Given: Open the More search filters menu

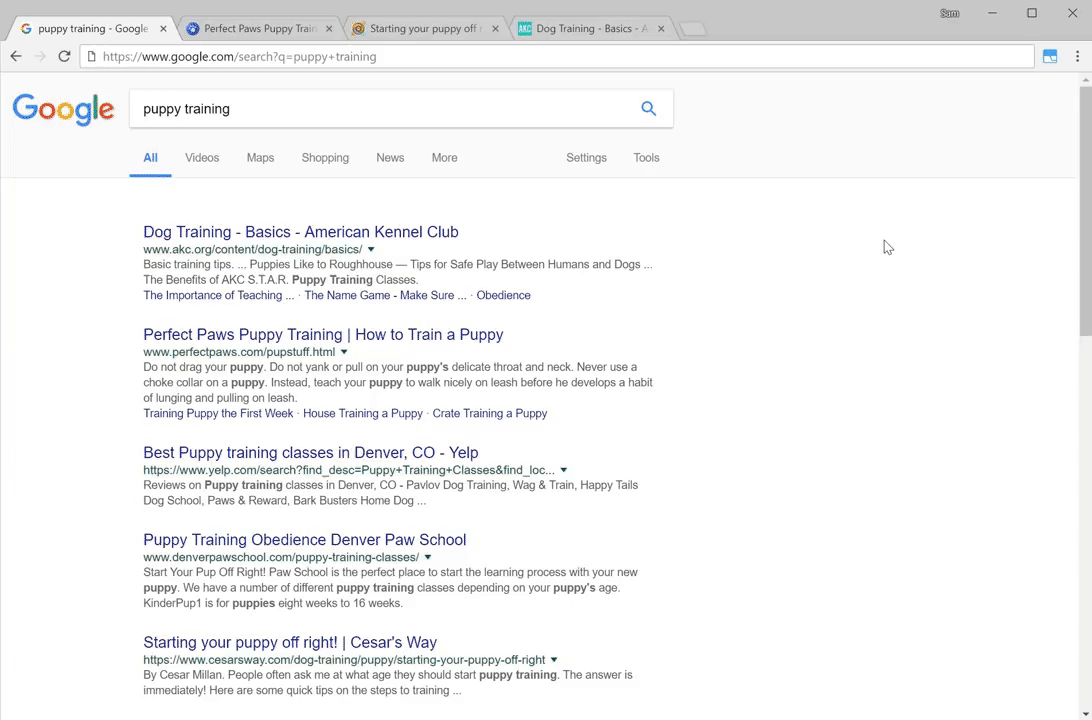Looking at the screenshot, I should click(x=444, y=157).
